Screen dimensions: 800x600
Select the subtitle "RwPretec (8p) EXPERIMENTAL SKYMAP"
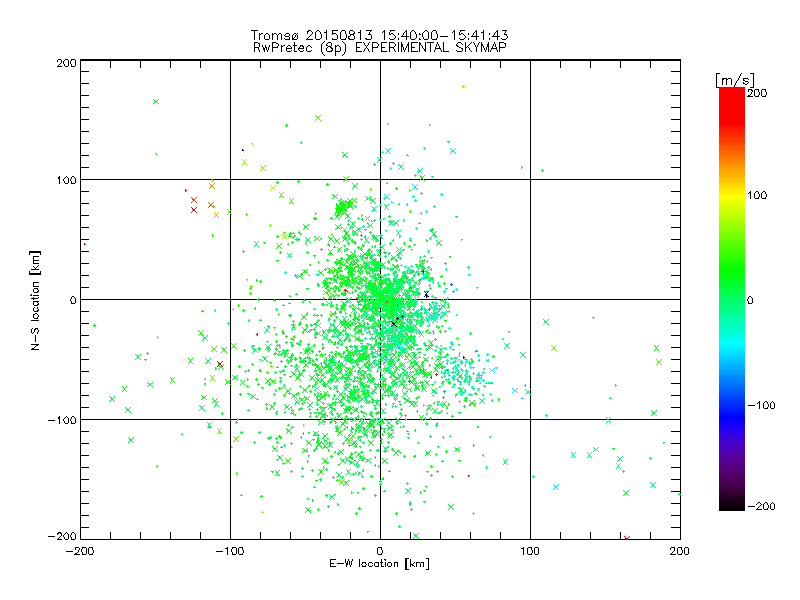380,48
